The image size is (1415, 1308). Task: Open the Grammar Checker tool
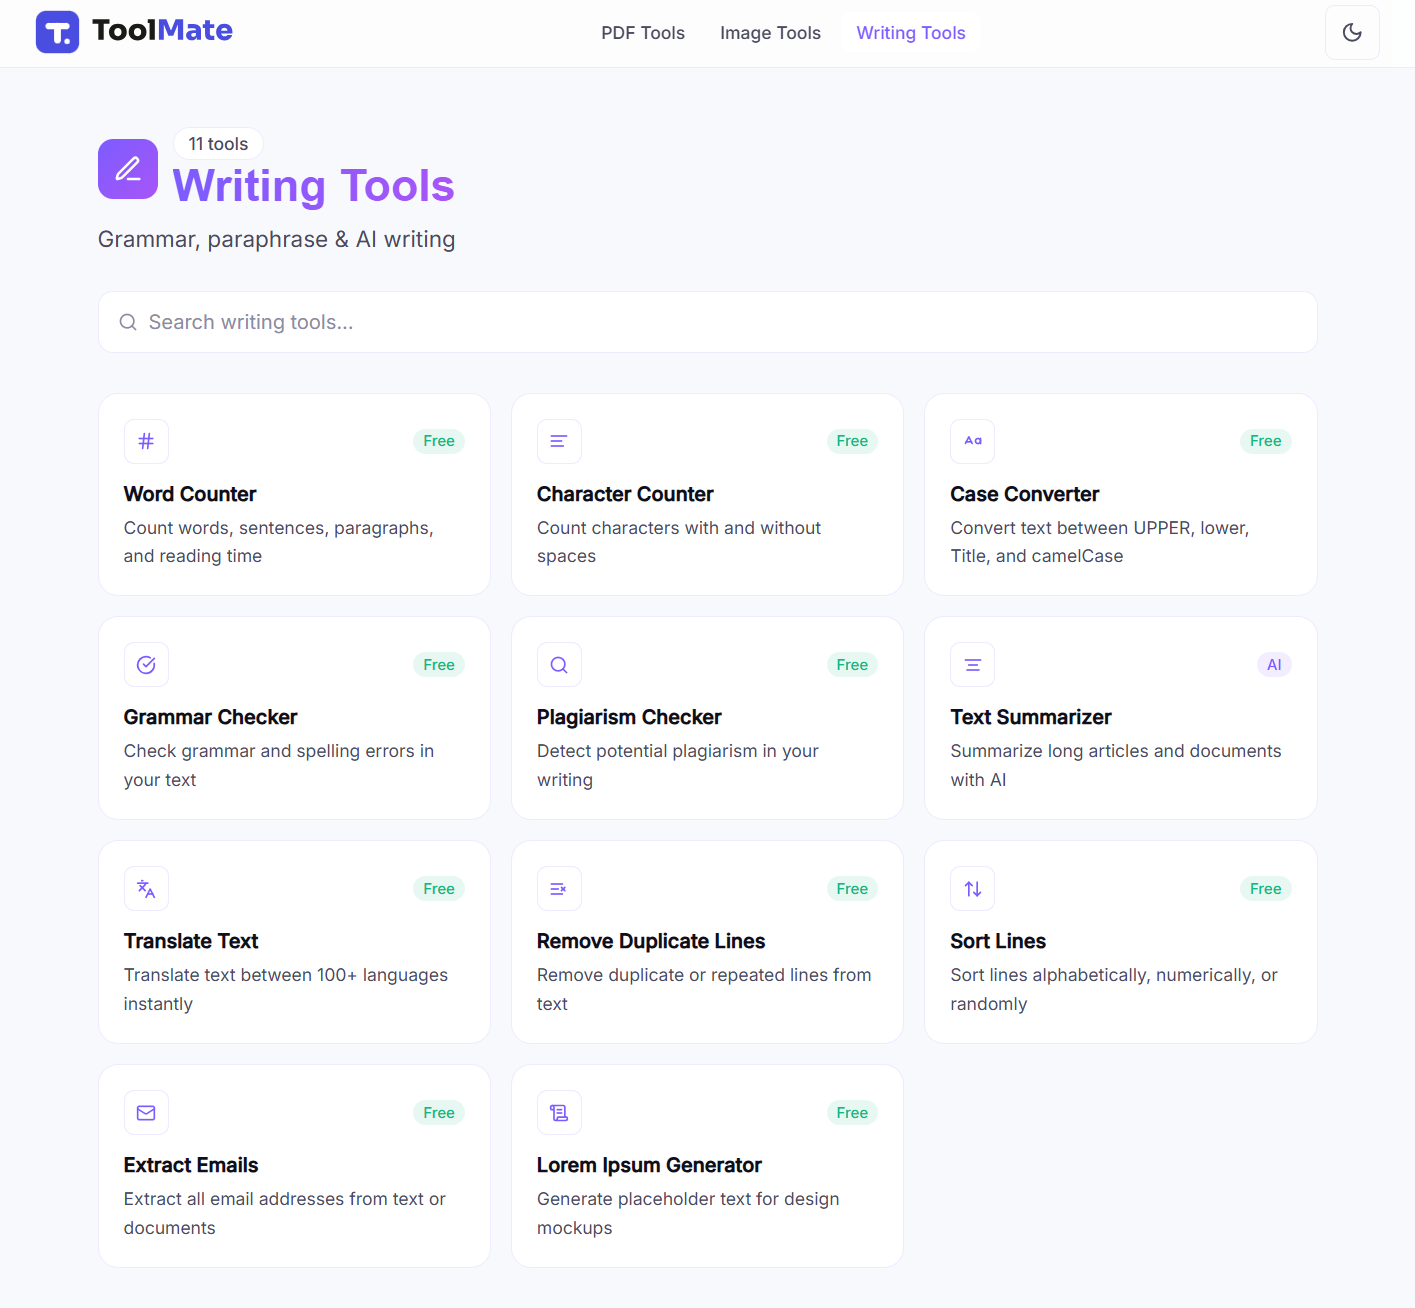tap(294, 718)
